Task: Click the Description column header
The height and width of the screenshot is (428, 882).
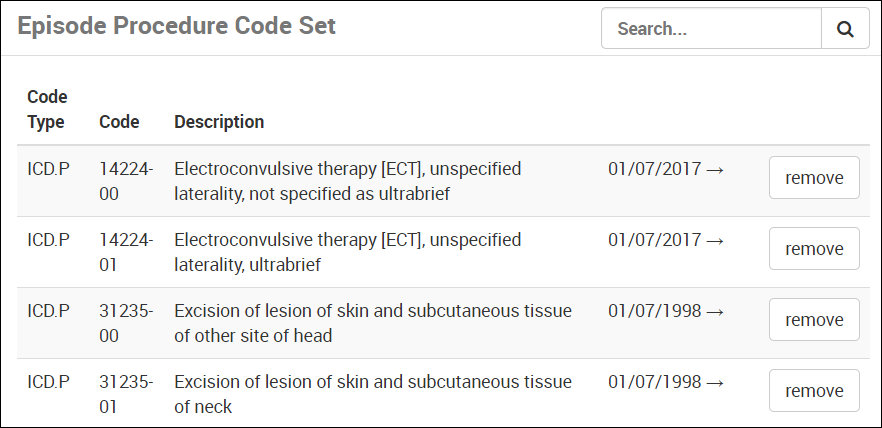Action: coord(219,122)
